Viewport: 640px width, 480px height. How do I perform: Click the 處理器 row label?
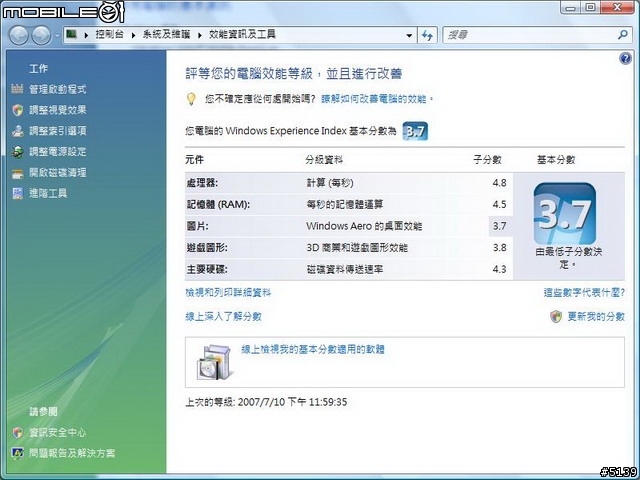[x=202, y=183]
